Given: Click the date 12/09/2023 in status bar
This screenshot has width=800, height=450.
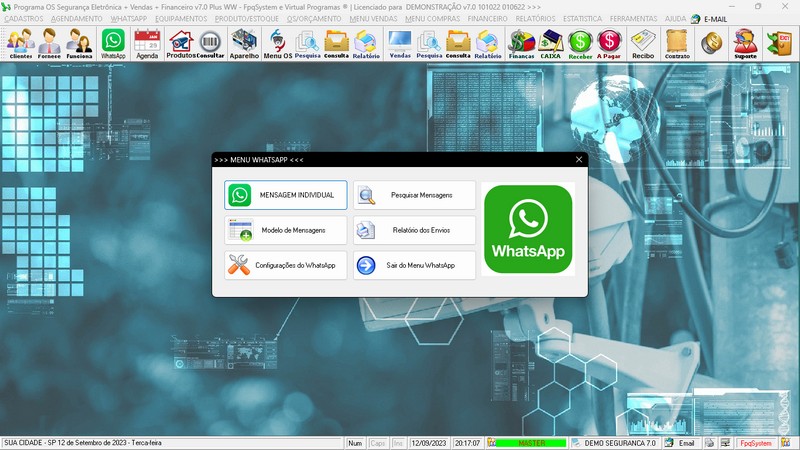Looking at the screenshot, I should point(429,443).
